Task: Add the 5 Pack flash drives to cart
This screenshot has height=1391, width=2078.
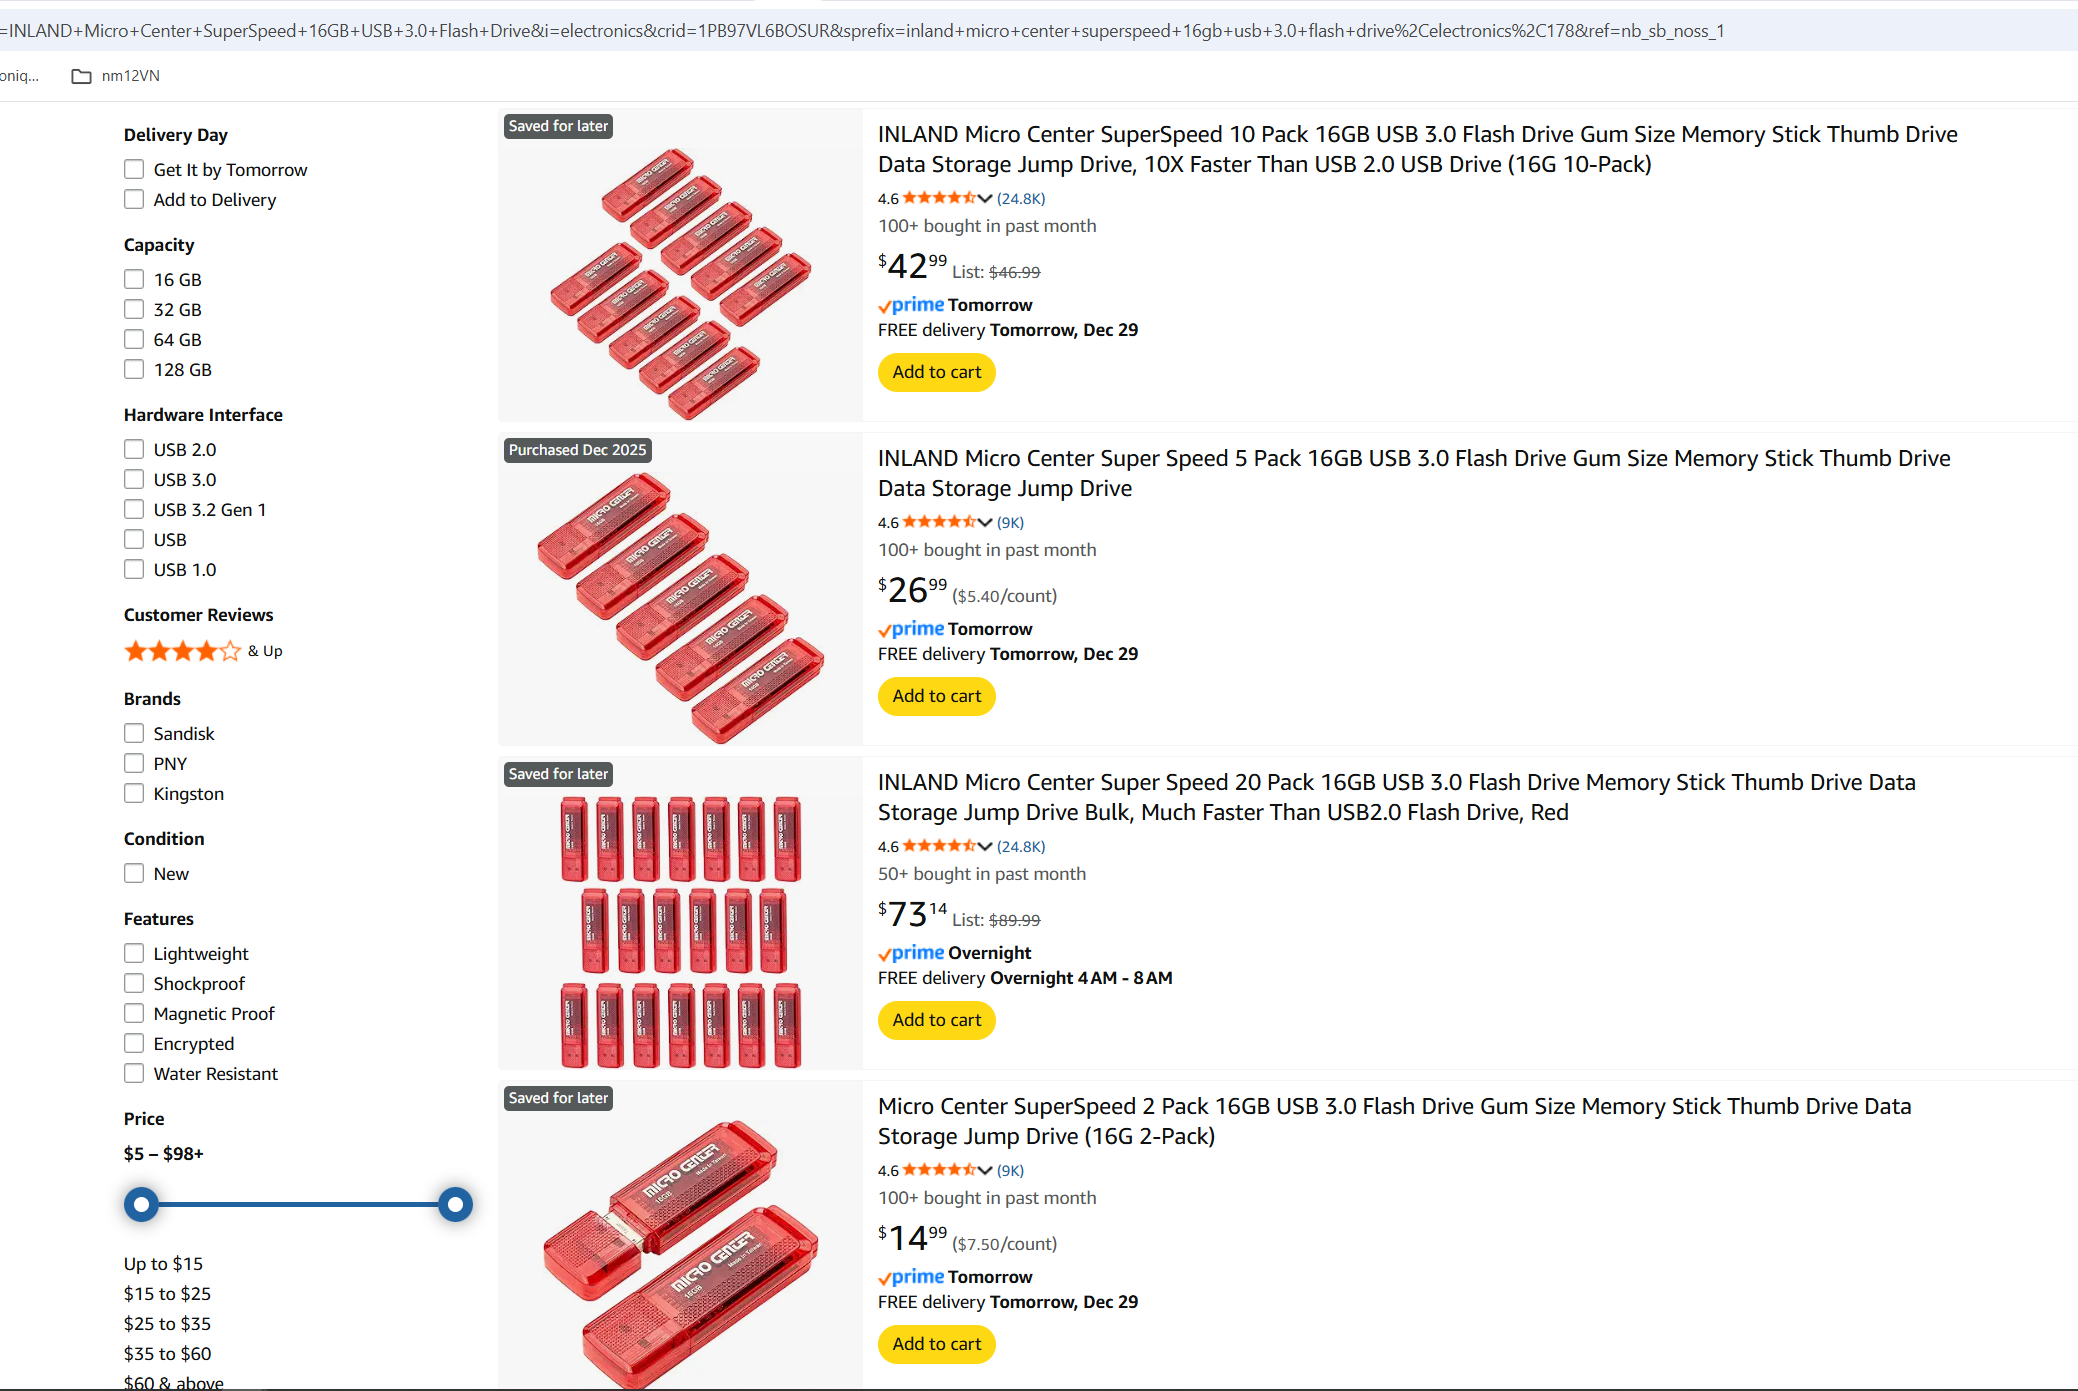Action: (936, 696)
